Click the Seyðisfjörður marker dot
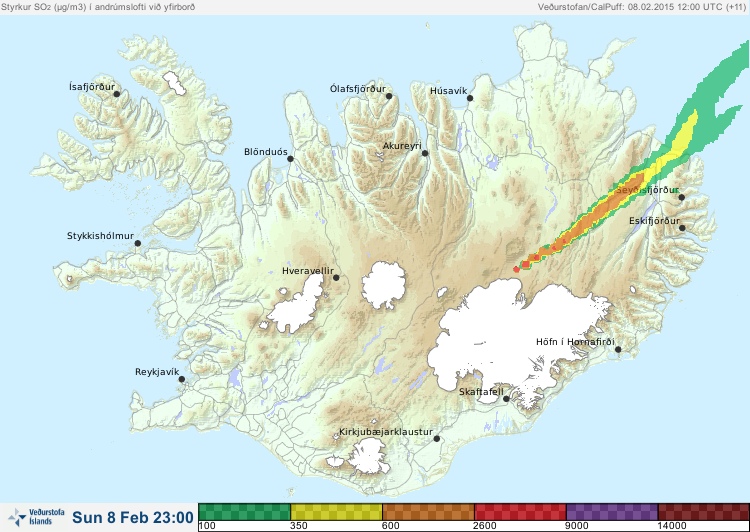 click(x=682, y=197)
